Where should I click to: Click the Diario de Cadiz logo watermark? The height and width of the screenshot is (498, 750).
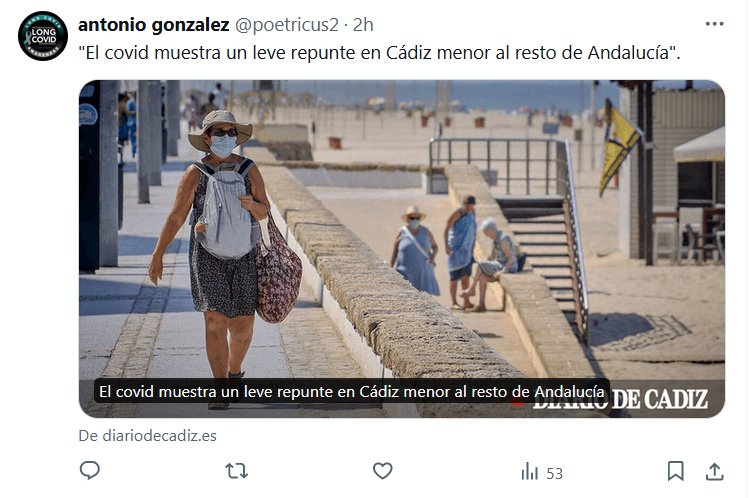point(620,399)
